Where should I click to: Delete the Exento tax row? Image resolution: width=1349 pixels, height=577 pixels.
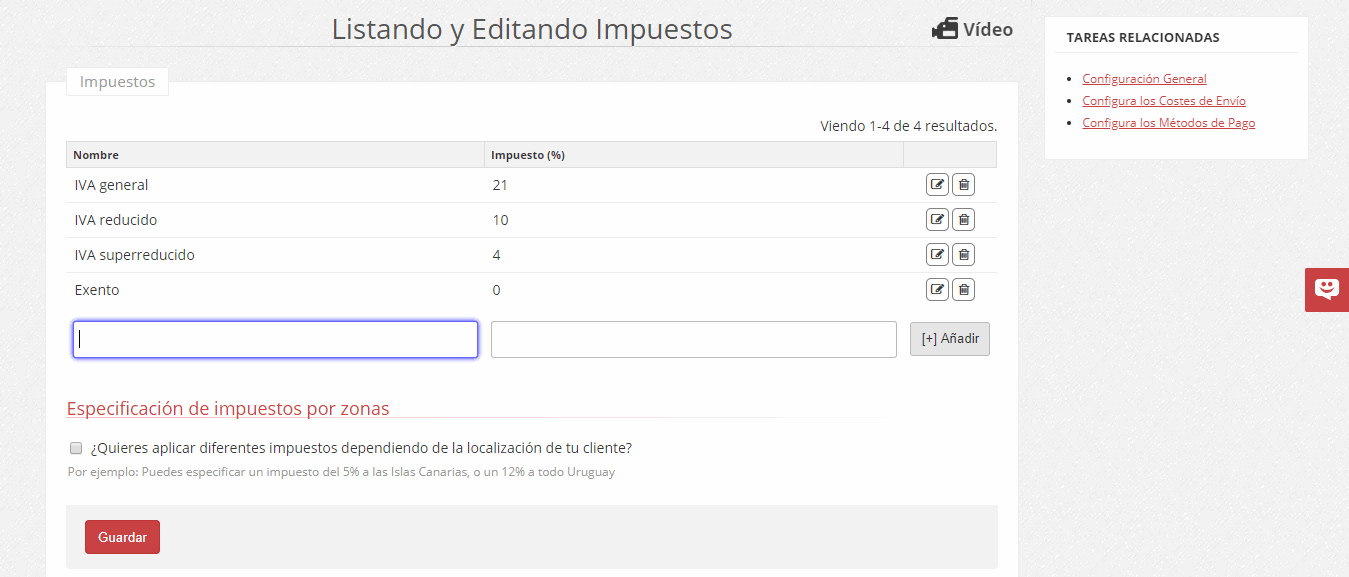(963, 289)
